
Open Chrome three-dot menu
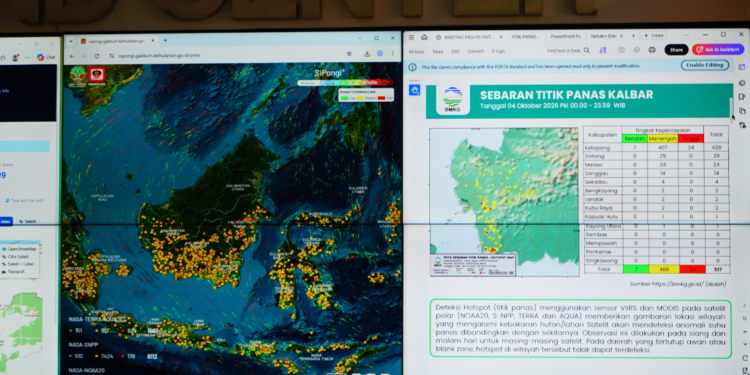click(x=393, y=54)
